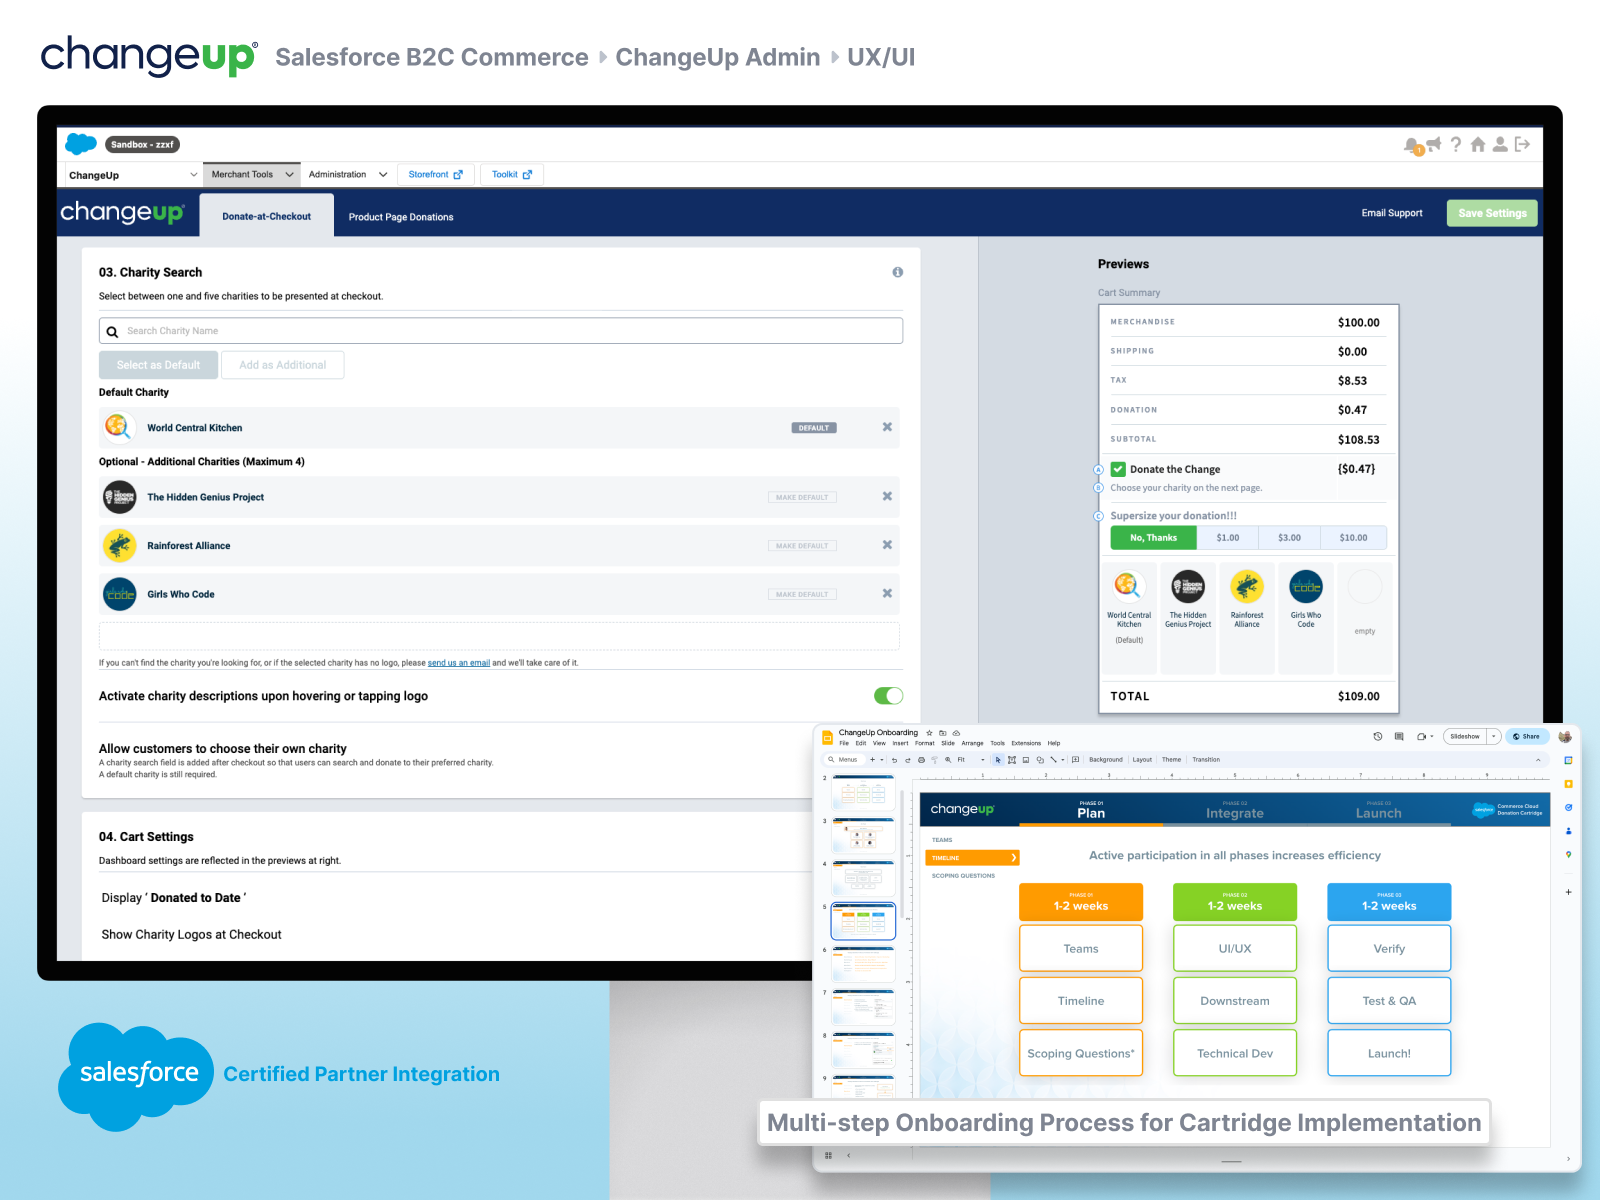Select the cursor tool in Slides toolbar
This screenshot has height=1200, width=1600.
click(x=998, y=760)
